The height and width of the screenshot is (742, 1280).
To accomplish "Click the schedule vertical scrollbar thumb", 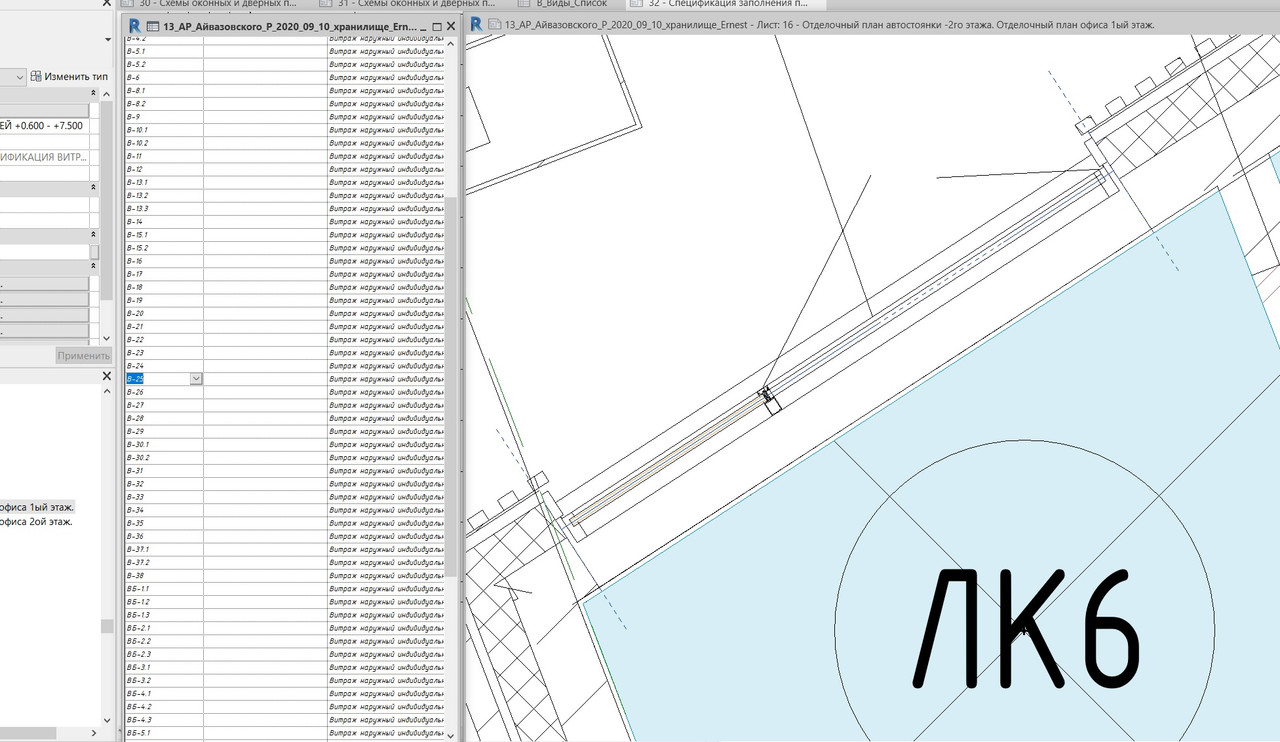I will 453,387.
